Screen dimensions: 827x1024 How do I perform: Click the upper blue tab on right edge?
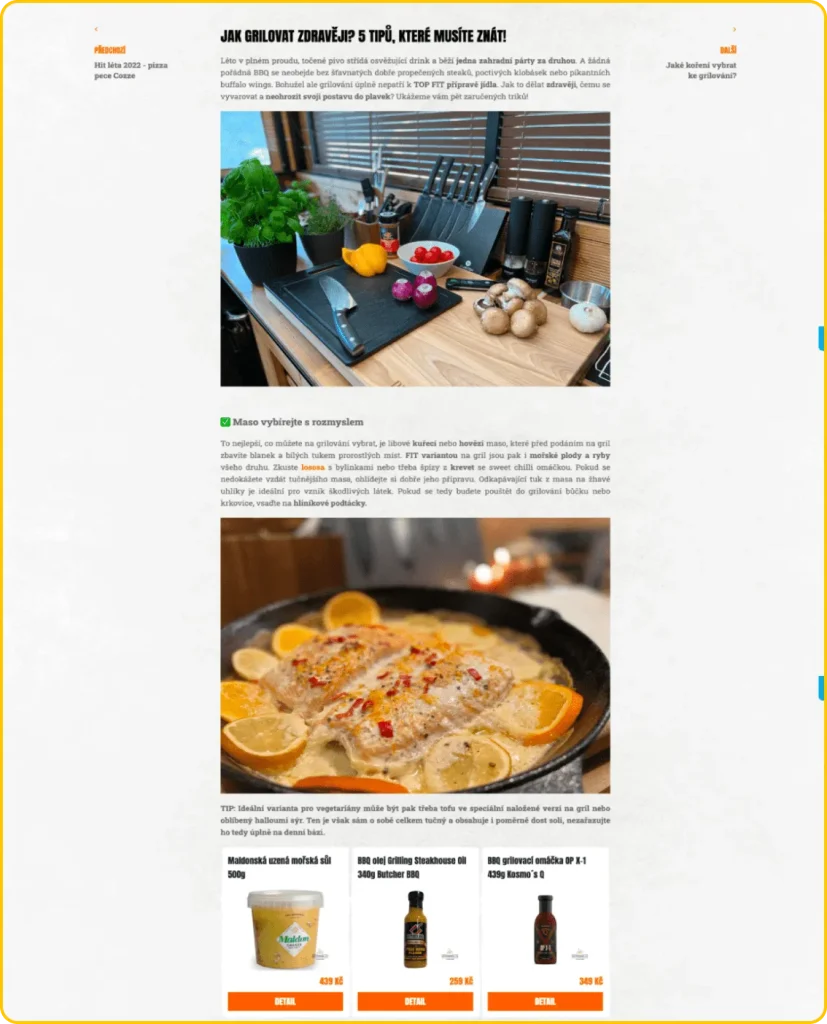click(821, 338)
